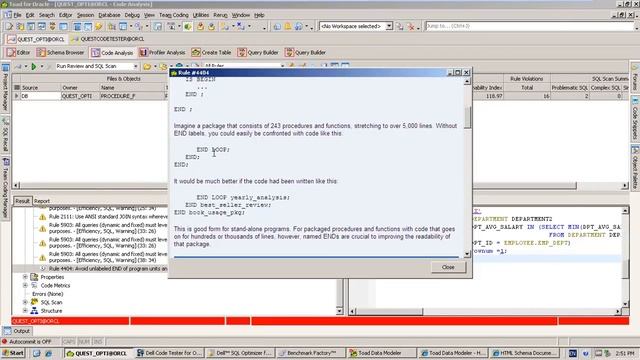Expand the Properties tree node

25,277
